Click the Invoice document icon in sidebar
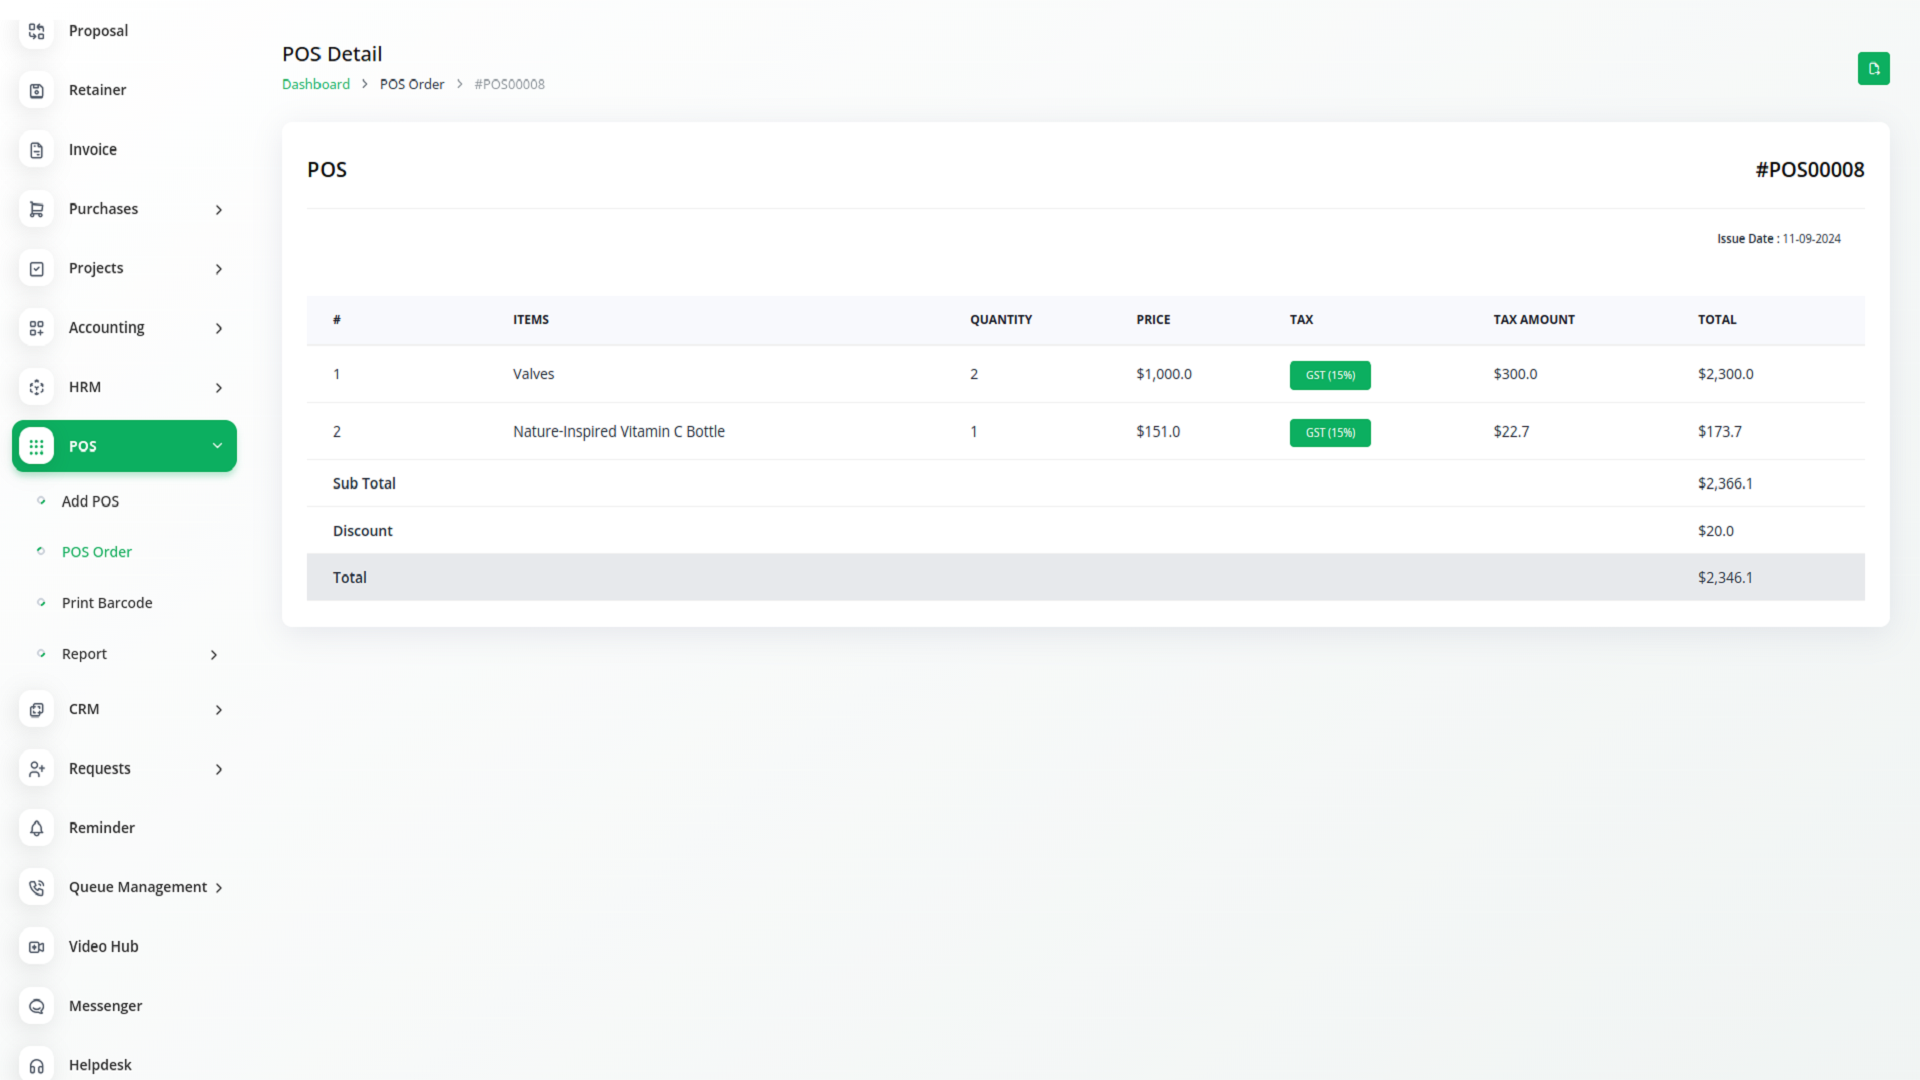1920x1080 pixels. pyautogui.click(x=37, y=150)
